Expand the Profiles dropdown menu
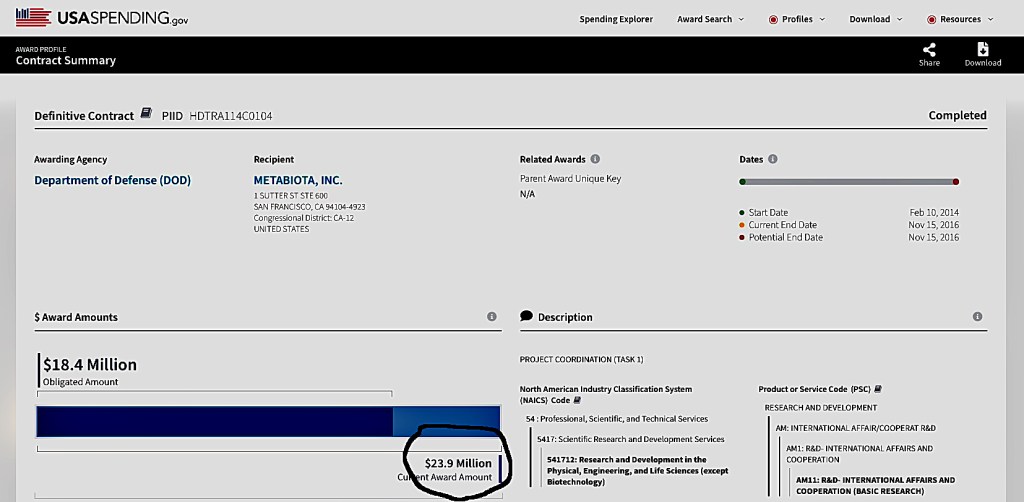This screenshot has width=1024, height=502. (796, 19)
